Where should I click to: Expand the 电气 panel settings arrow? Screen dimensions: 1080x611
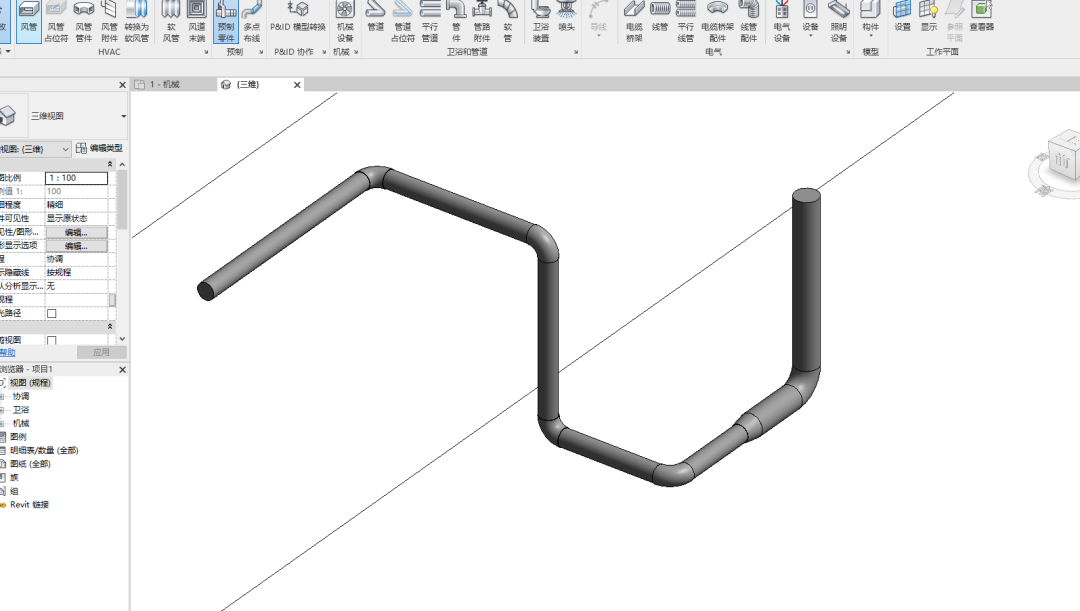click(848, 52)
